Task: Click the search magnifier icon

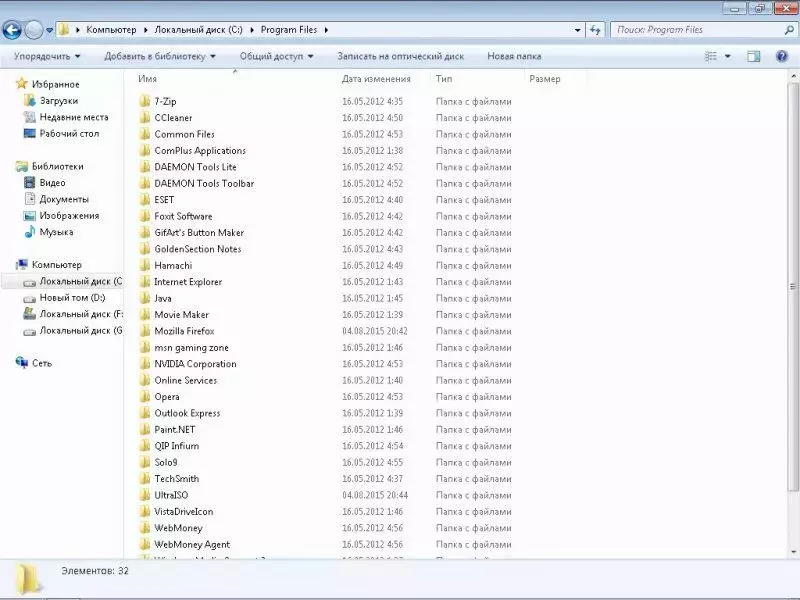Action: click(x=789, y=30)
